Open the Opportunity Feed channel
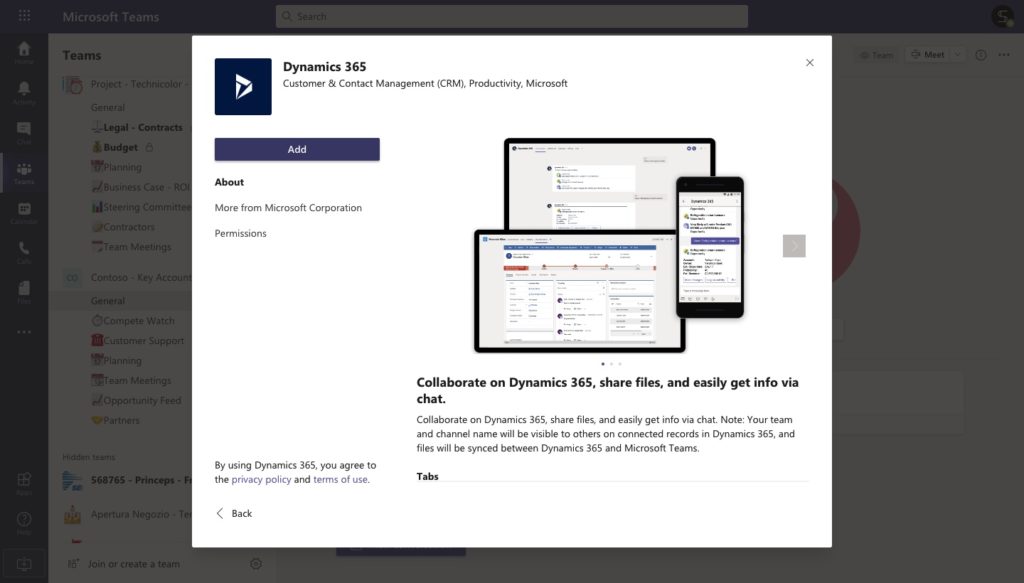 click(x=136, y=401)
